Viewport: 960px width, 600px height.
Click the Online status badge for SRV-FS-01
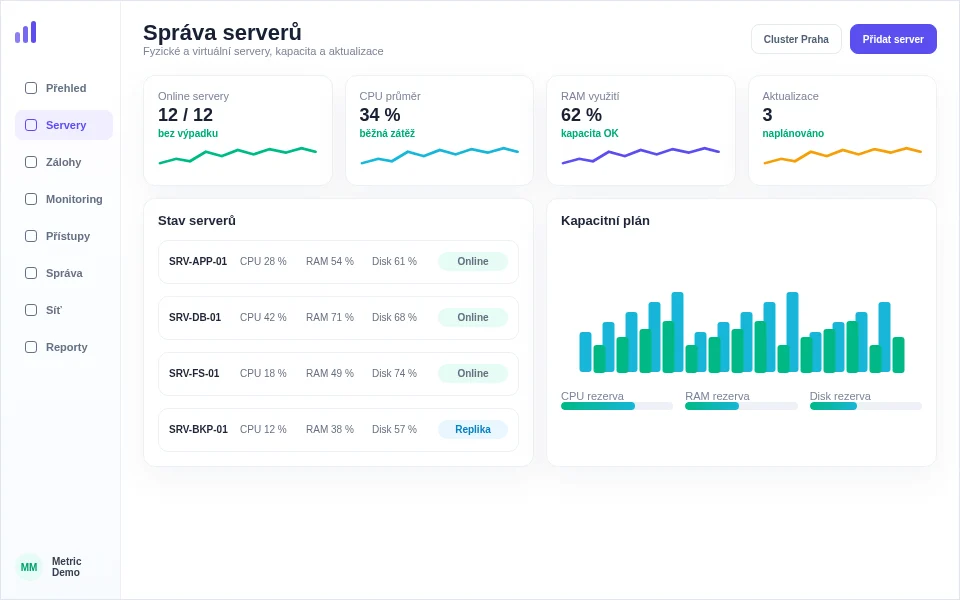click(x=473, y=373)
